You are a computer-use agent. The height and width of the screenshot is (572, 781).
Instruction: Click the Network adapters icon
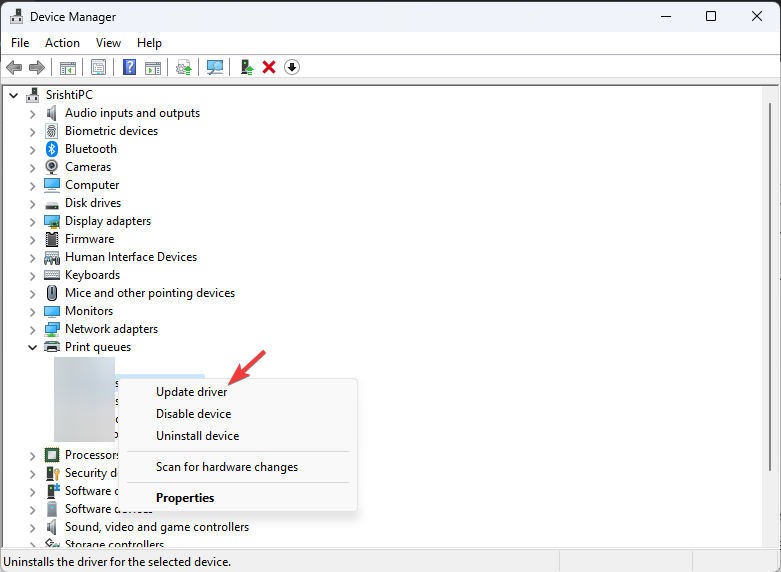[x=52, y=329]
